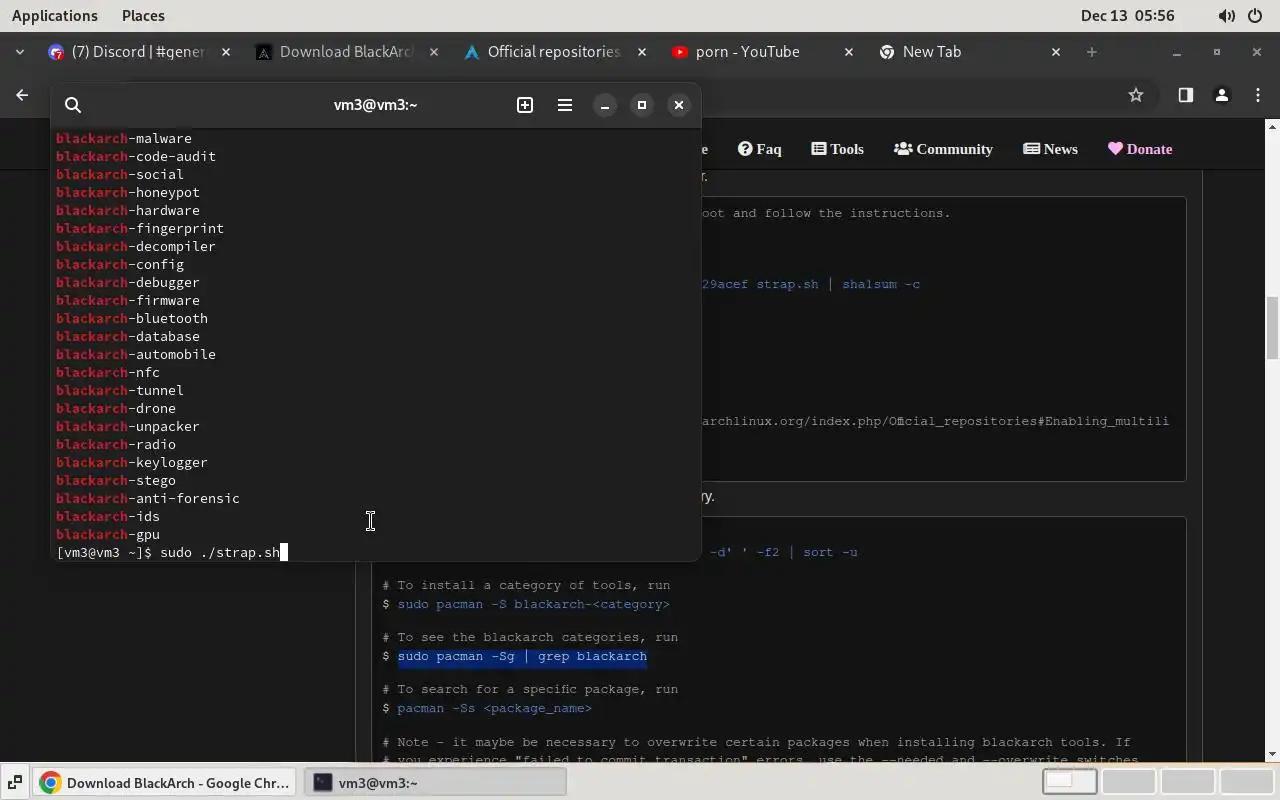Image resolution: width=1280 pixels, height=800 pixels.
Task: Open the Places menu
Action: coord(143,16)
